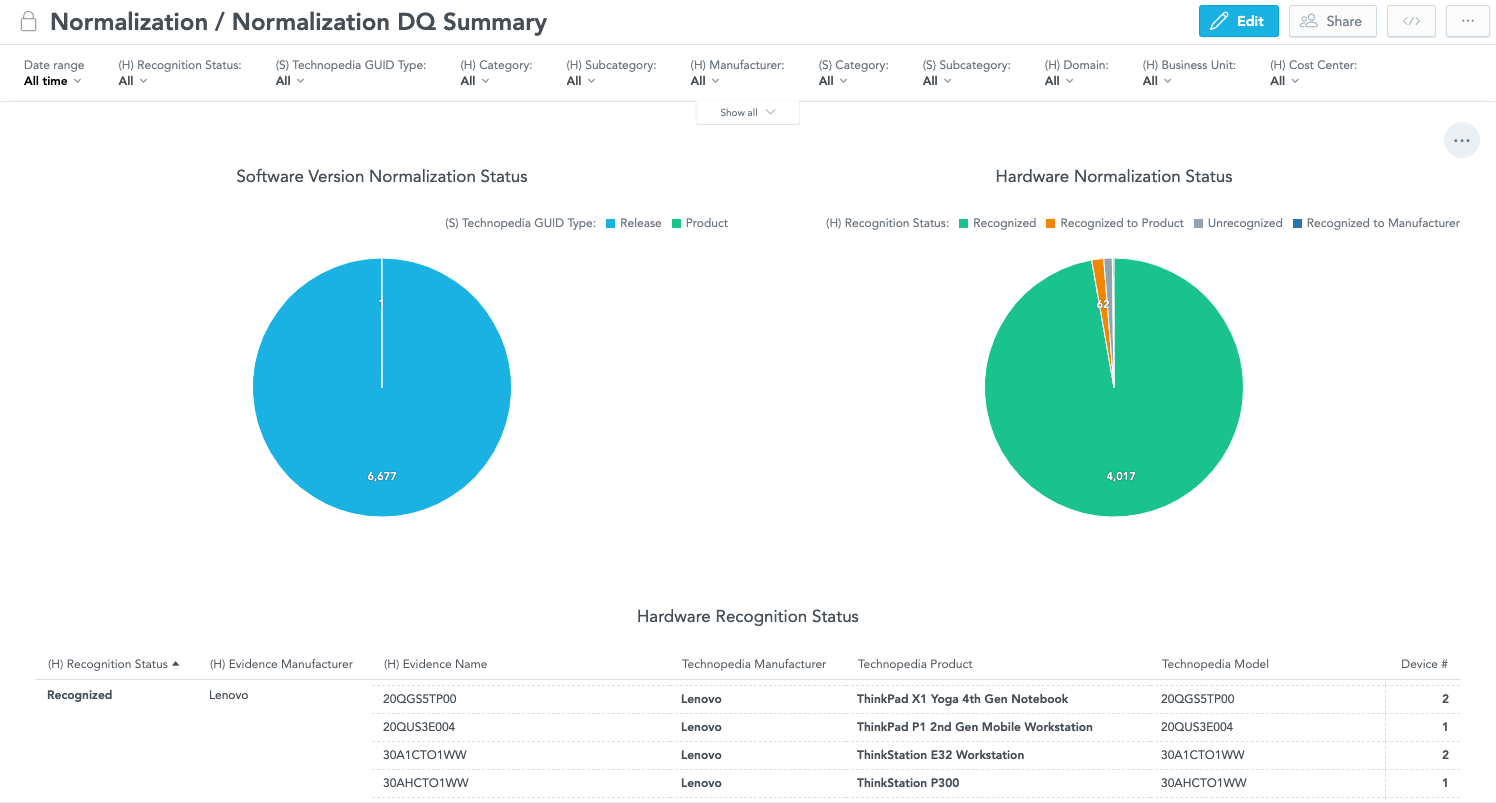Toggle Unrecognized legend item in hardware chart
Image resolution: width=1496 pixels, height=803 pixels.
tap(1237, 223)
